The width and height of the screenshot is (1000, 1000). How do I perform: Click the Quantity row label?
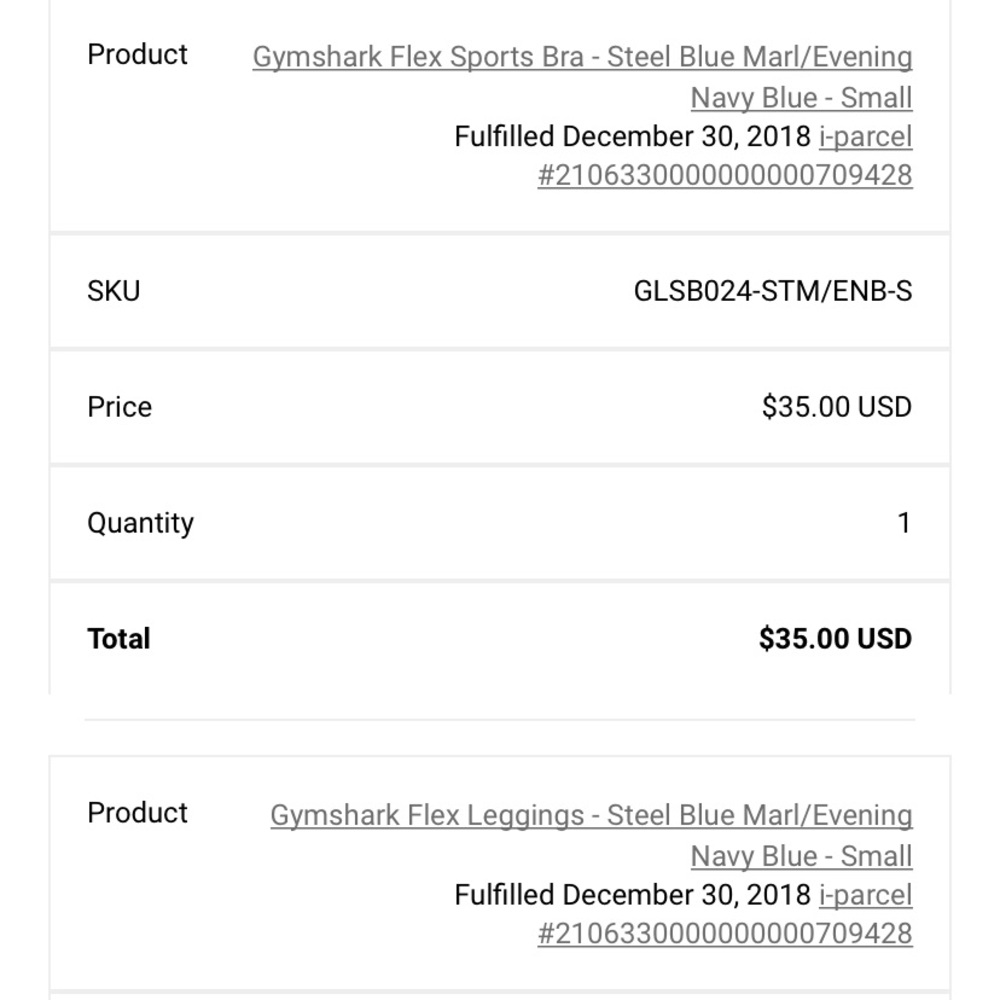[140, 523]
